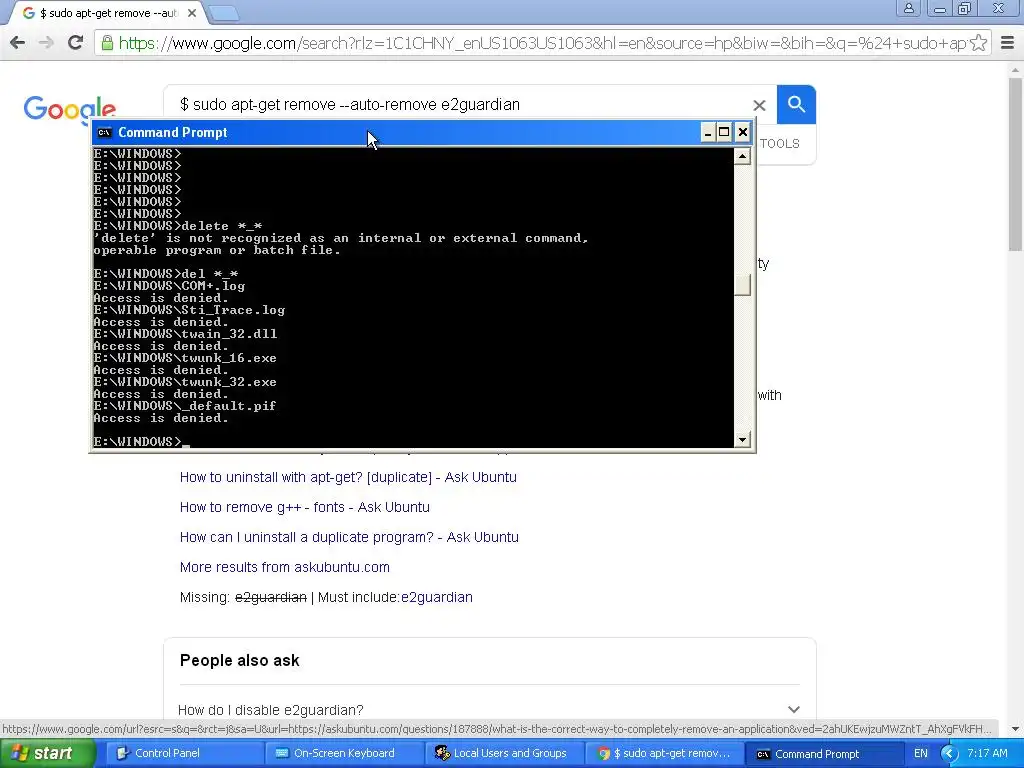This screenshot has width=1024, height=768.
Task: Switch to Chrome taskbar button
Action: tap(664, 753)
